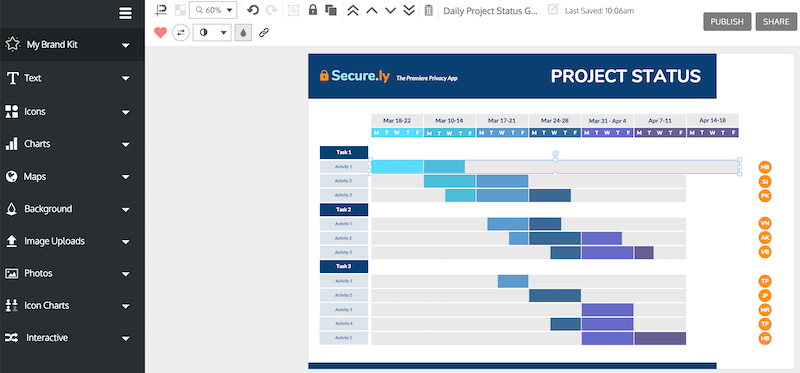Click the PUBLISH button

pyautogui.click(x=727, y=22)
